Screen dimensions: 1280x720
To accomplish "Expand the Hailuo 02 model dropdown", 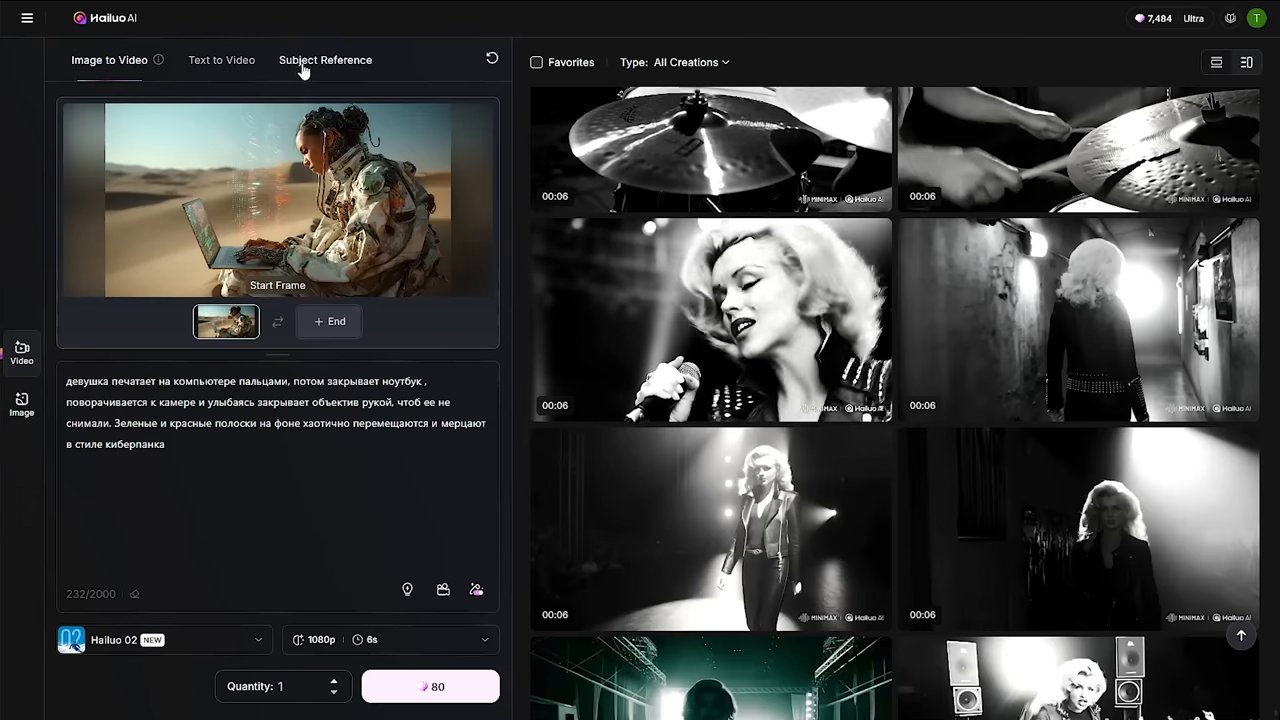I will click(x=165, y=640).
